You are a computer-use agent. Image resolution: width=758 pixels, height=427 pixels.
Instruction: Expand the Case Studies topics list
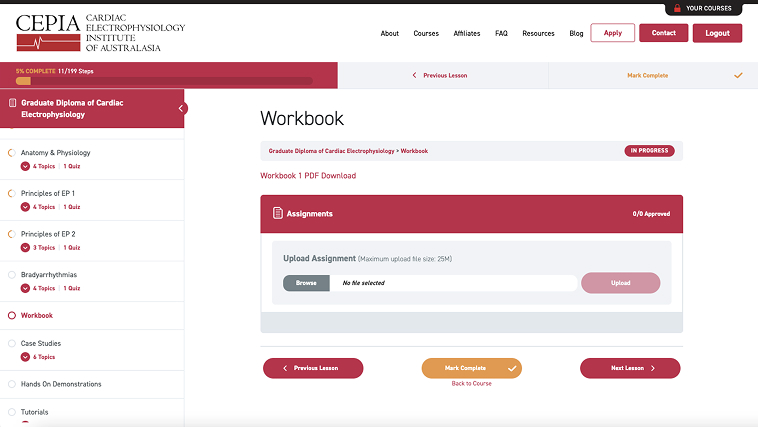point(26,357)
